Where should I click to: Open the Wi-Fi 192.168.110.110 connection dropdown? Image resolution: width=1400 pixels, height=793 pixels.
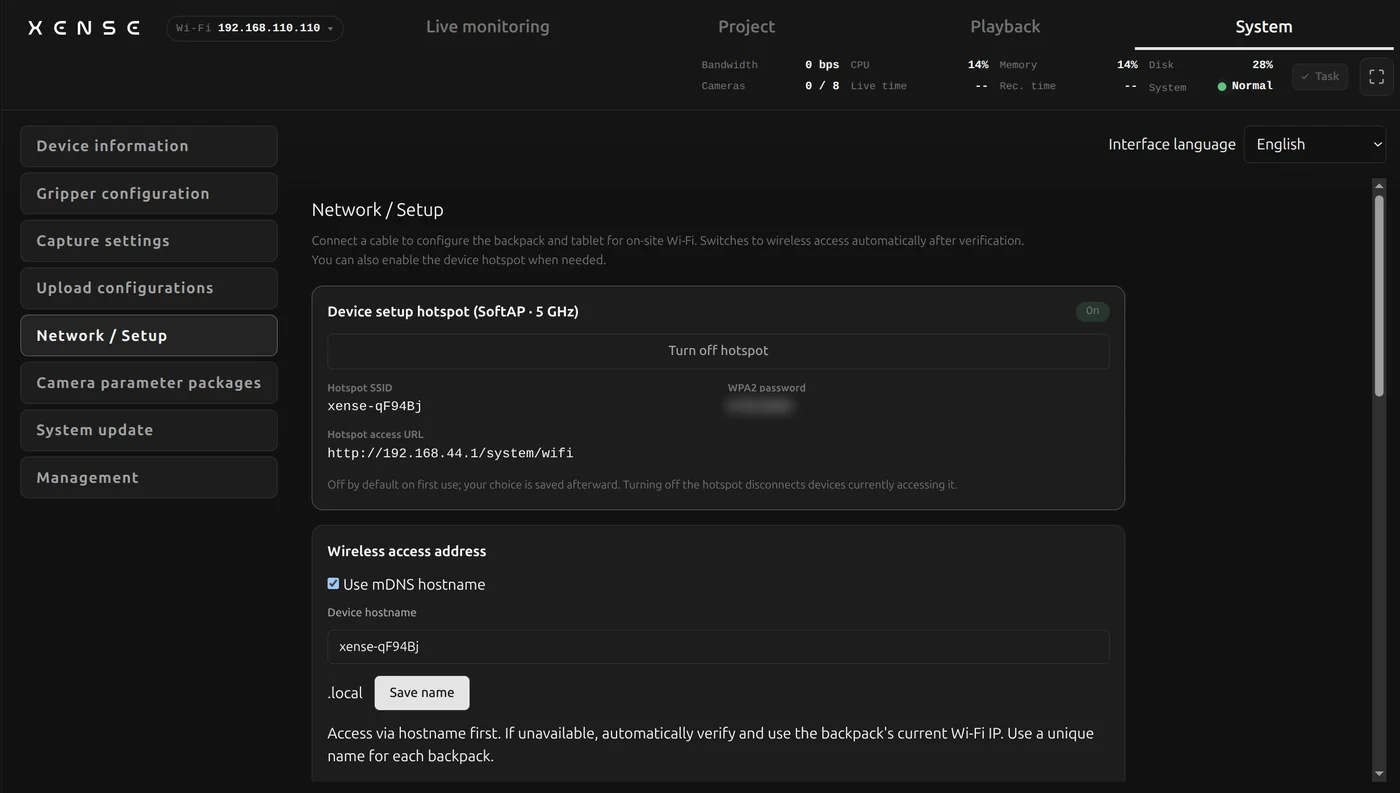255,28
